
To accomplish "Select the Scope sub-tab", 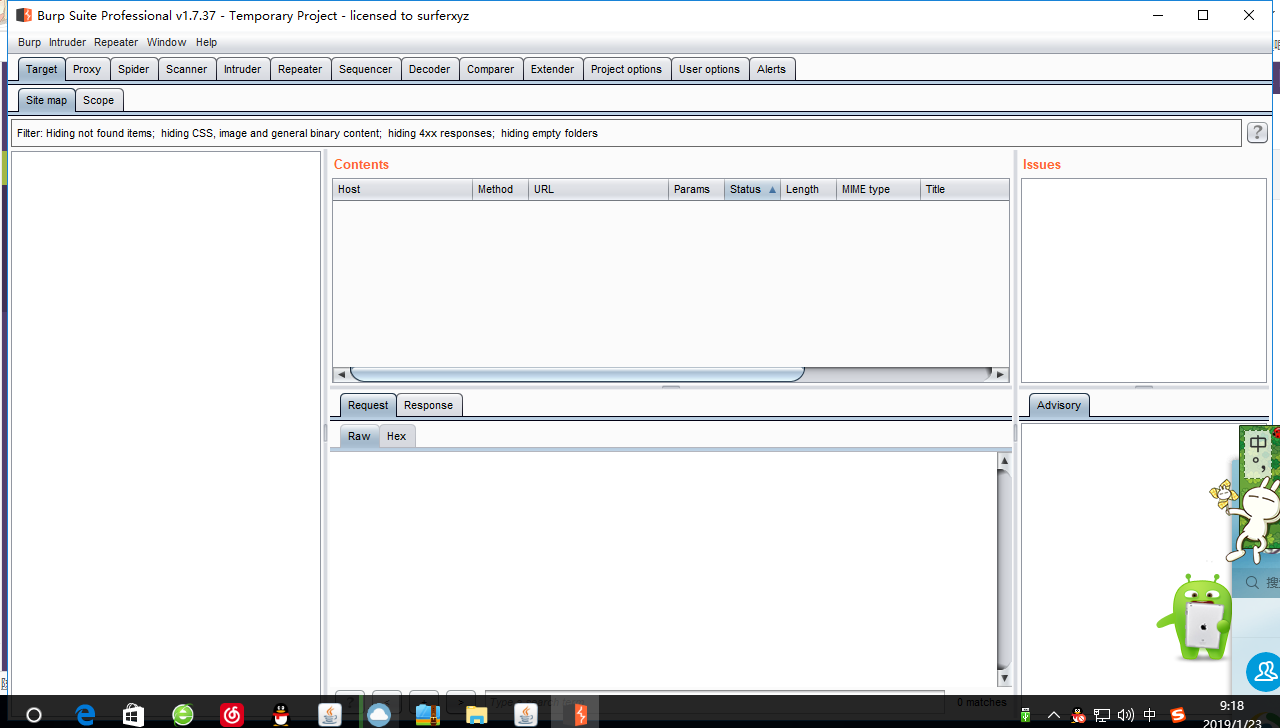I will (x=98, y=100).
